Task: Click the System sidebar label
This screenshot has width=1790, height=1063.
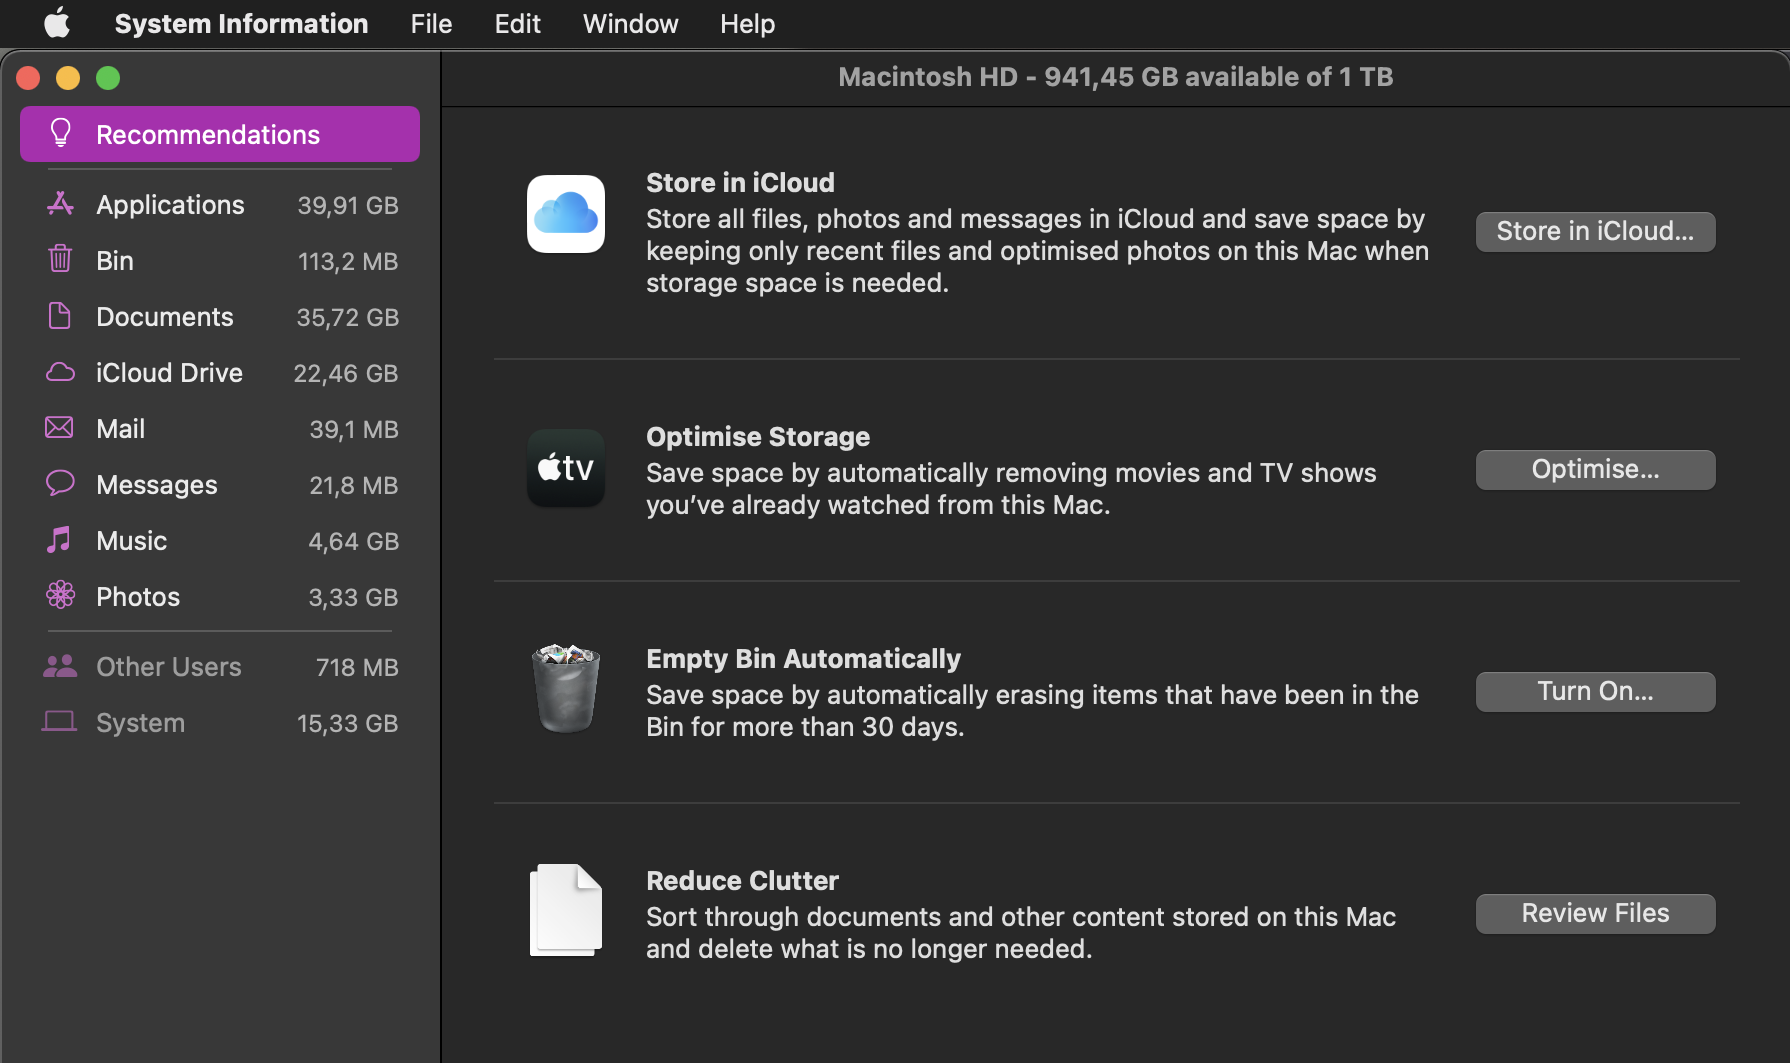Action: click(x=140, y=723)
